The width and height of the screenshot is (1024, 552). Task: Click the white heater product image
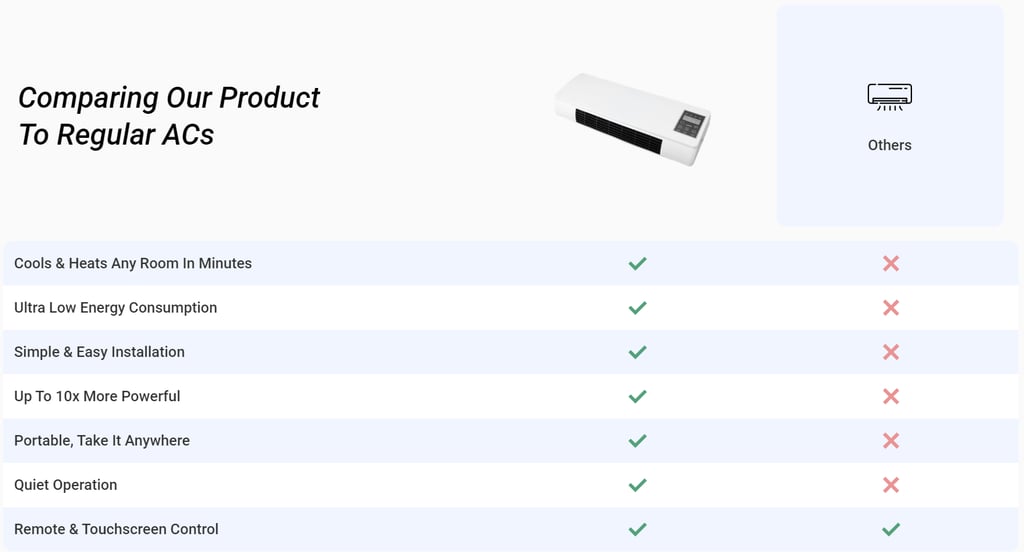coord(634,119)
